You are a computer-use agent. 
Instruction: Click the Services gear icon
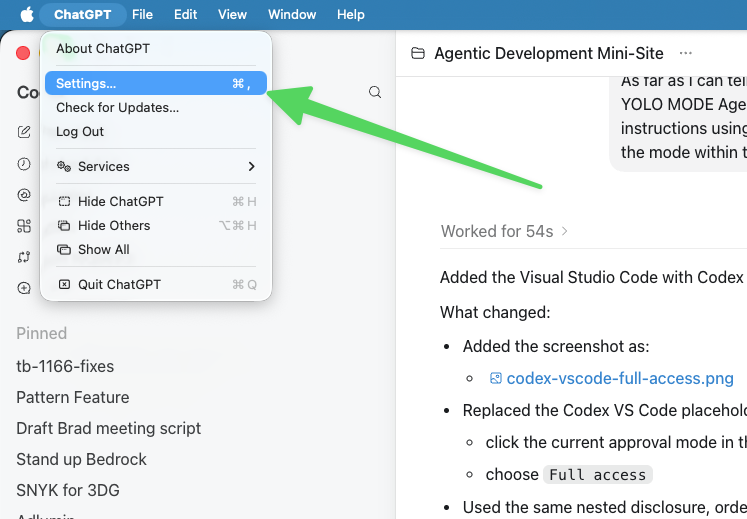pos(64,166)
